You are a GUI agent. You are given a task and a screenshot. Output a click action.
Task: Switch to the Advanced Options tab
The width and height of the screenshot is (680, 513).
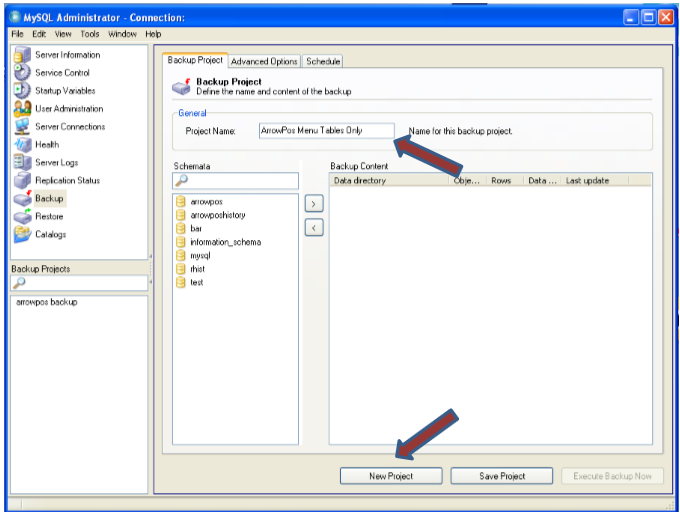[x=264, y=61]
